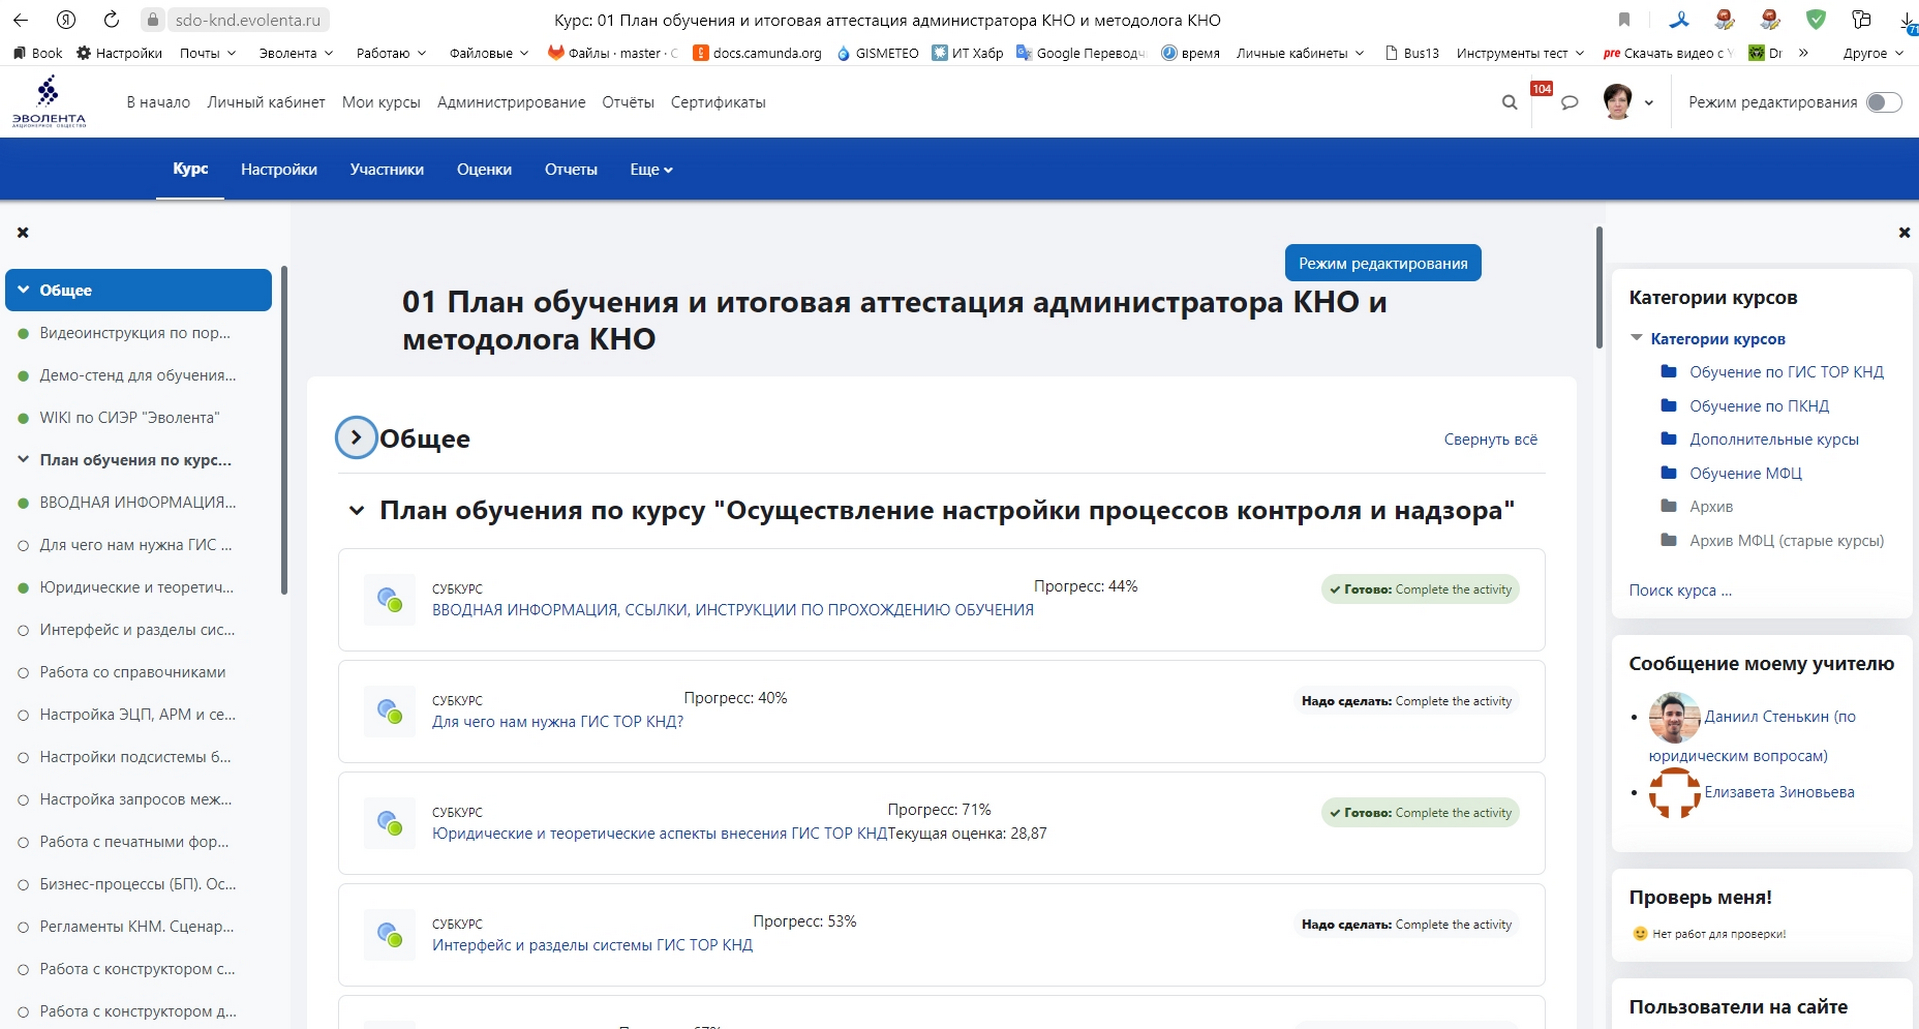The image size is (1919, 1029).
Task: Click the Свернуть всё link
Action: coord(1490,439)
